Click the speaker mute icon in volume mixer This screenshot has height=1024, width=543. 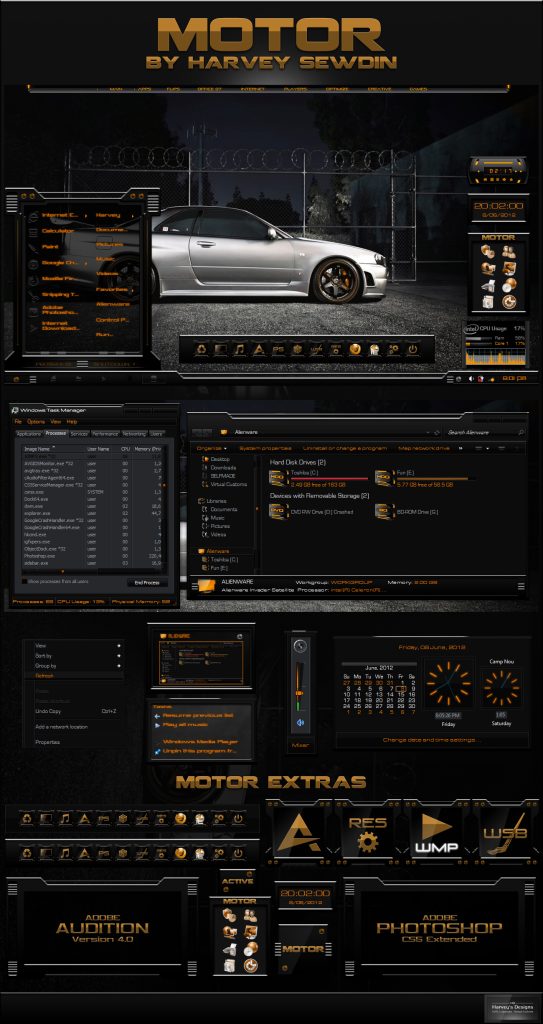301,723
